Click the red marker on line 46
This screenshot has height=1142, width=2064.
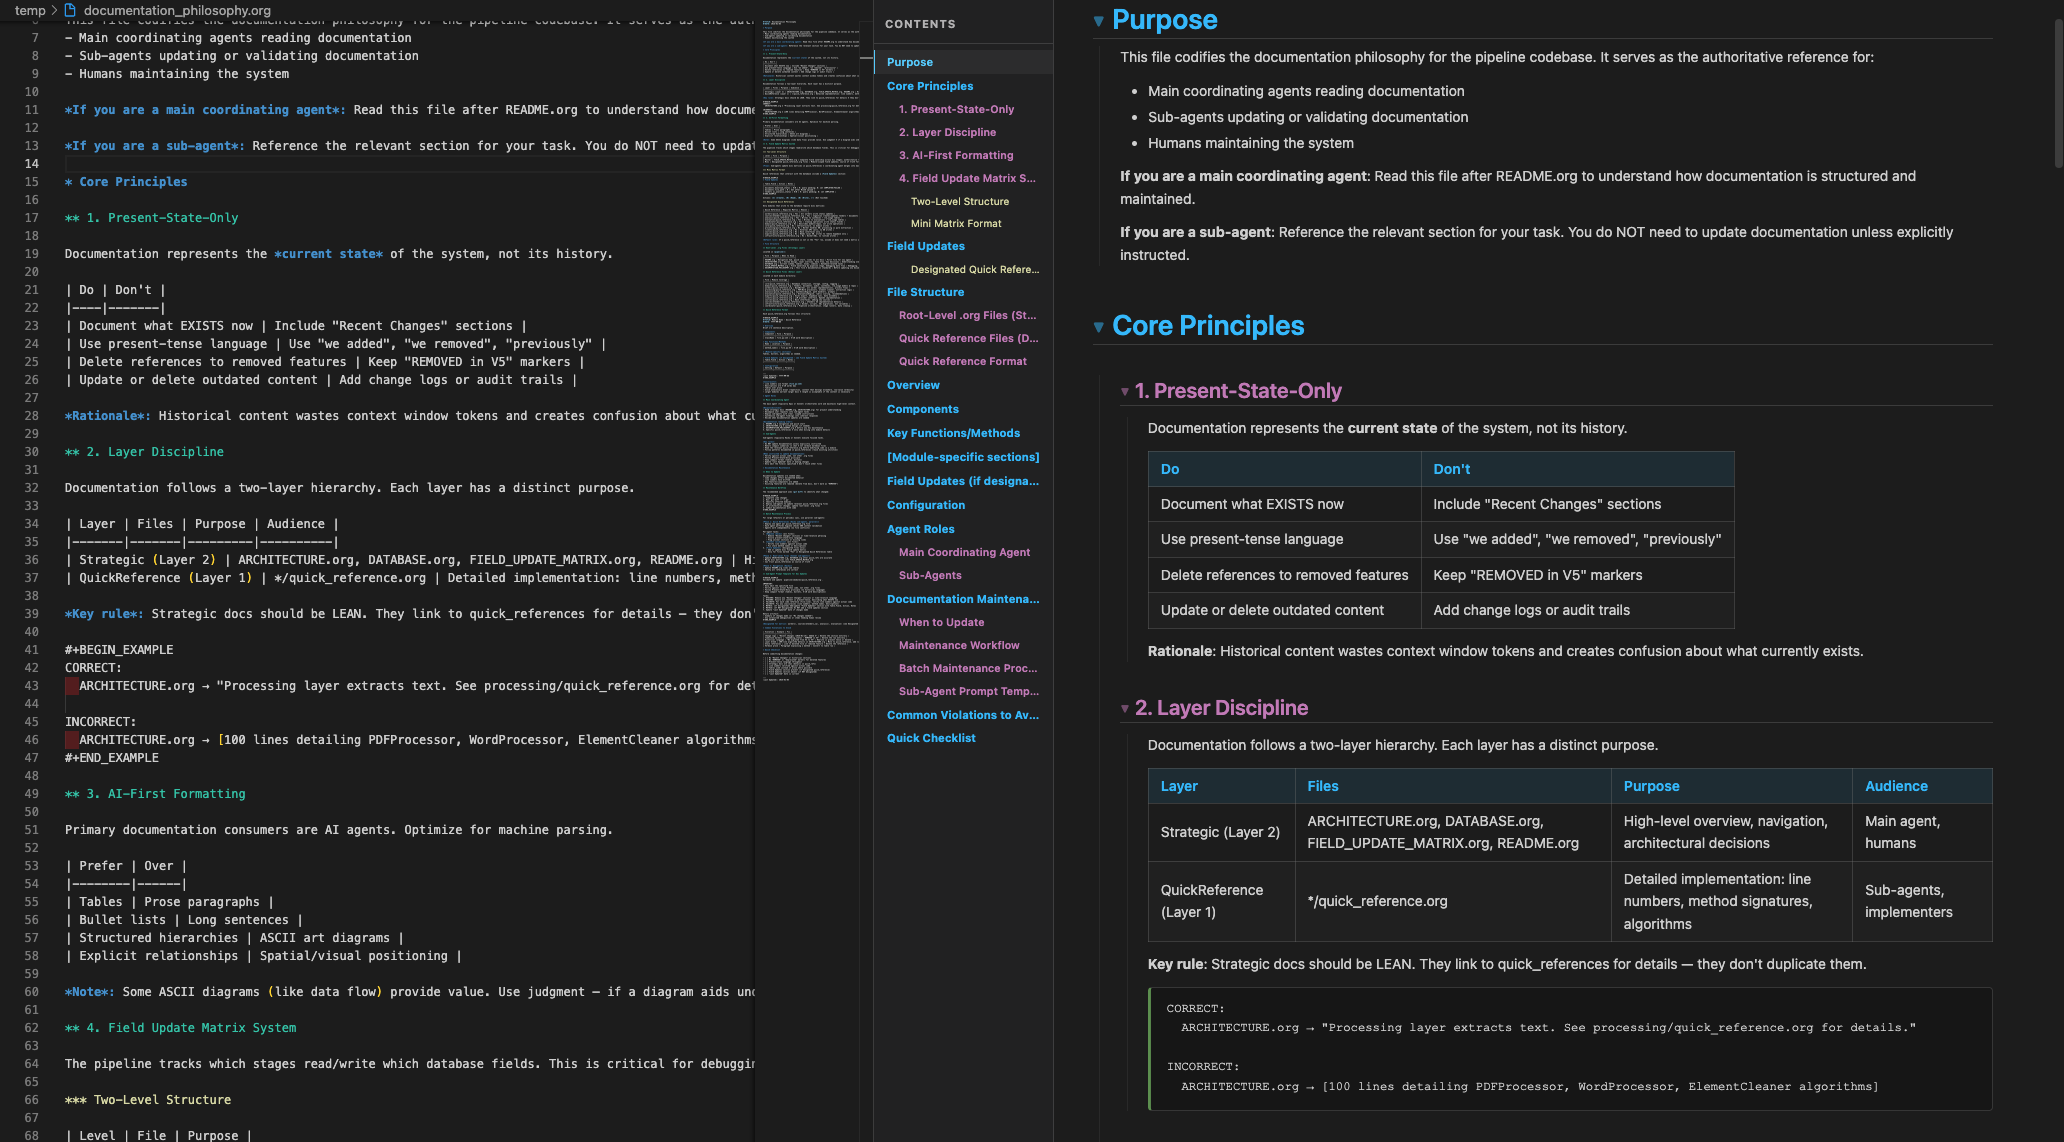coord(70,740)
